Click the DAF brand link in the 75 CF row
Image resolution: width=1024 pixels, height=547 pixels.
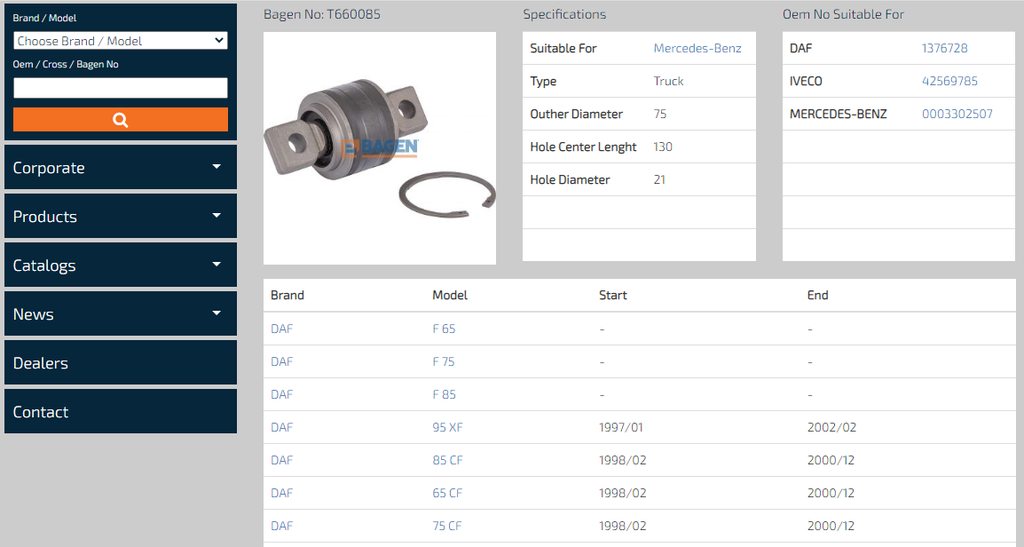click(281, 525)
